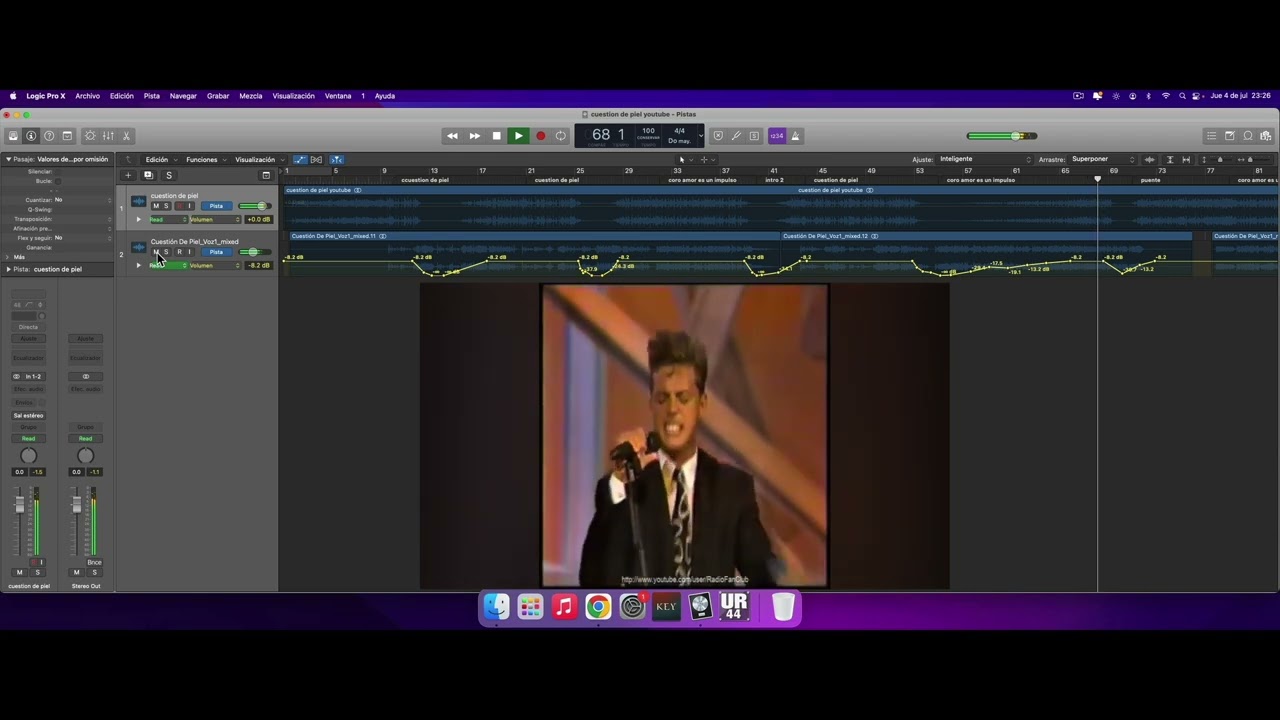
Task: Open the Tuner icon
Action: (736, 136)
